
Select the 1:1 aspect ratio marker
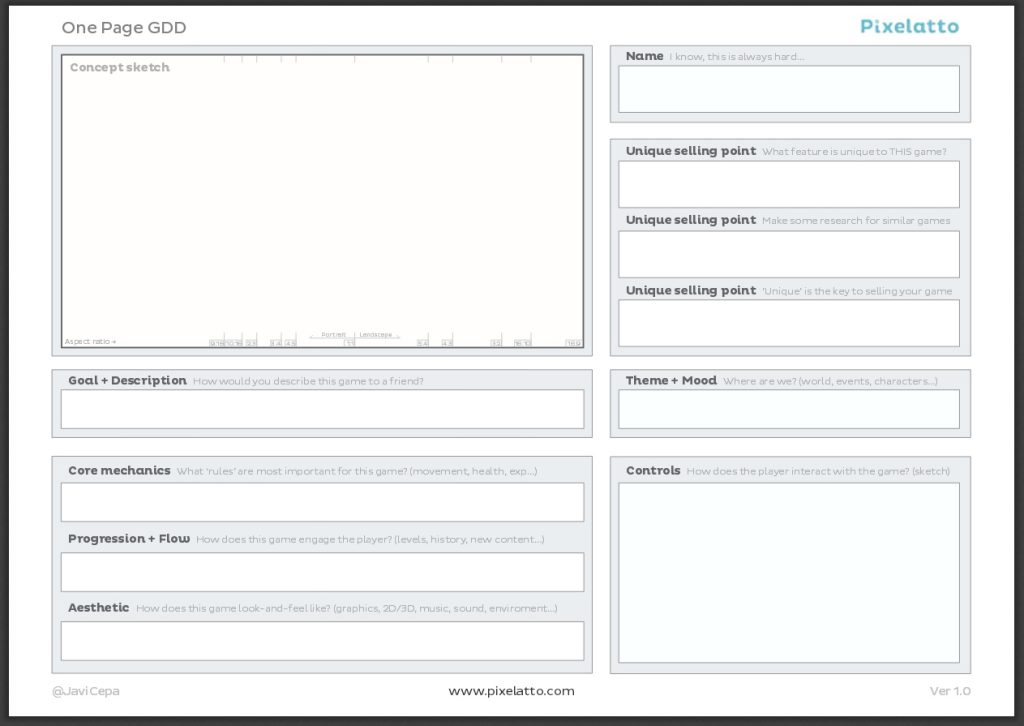350,339
